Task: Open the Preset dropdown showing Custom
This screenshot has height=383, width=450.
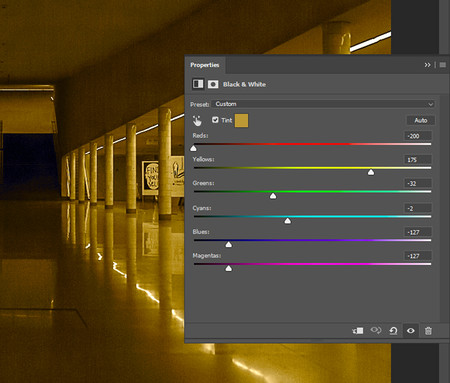Action: (x=323, y=104)
